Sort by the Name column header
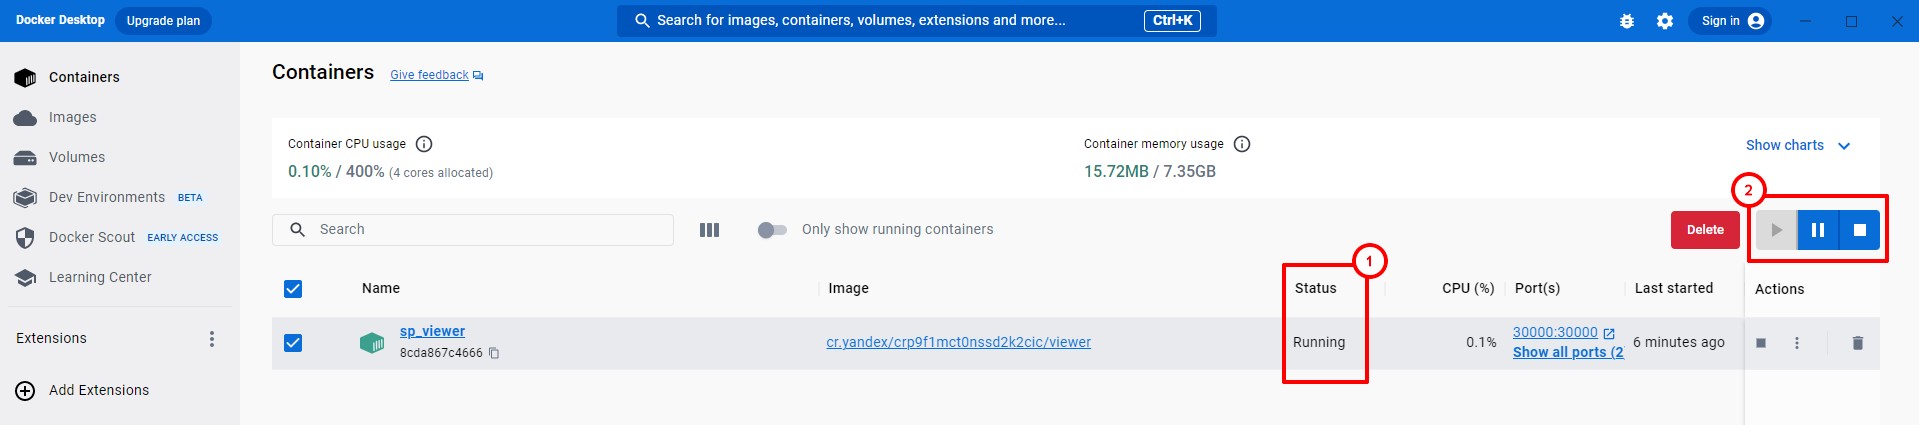The width and height of the screenshot is (1919, 425). click(381, 288)
